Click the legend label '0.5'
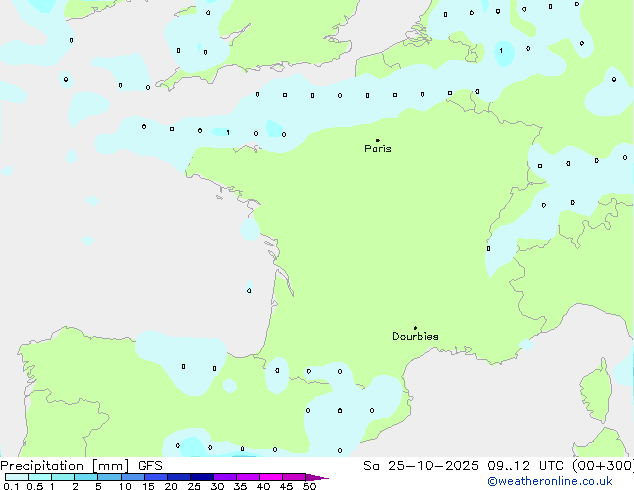This screenshot has width=634, height=490. coord(35,486)
